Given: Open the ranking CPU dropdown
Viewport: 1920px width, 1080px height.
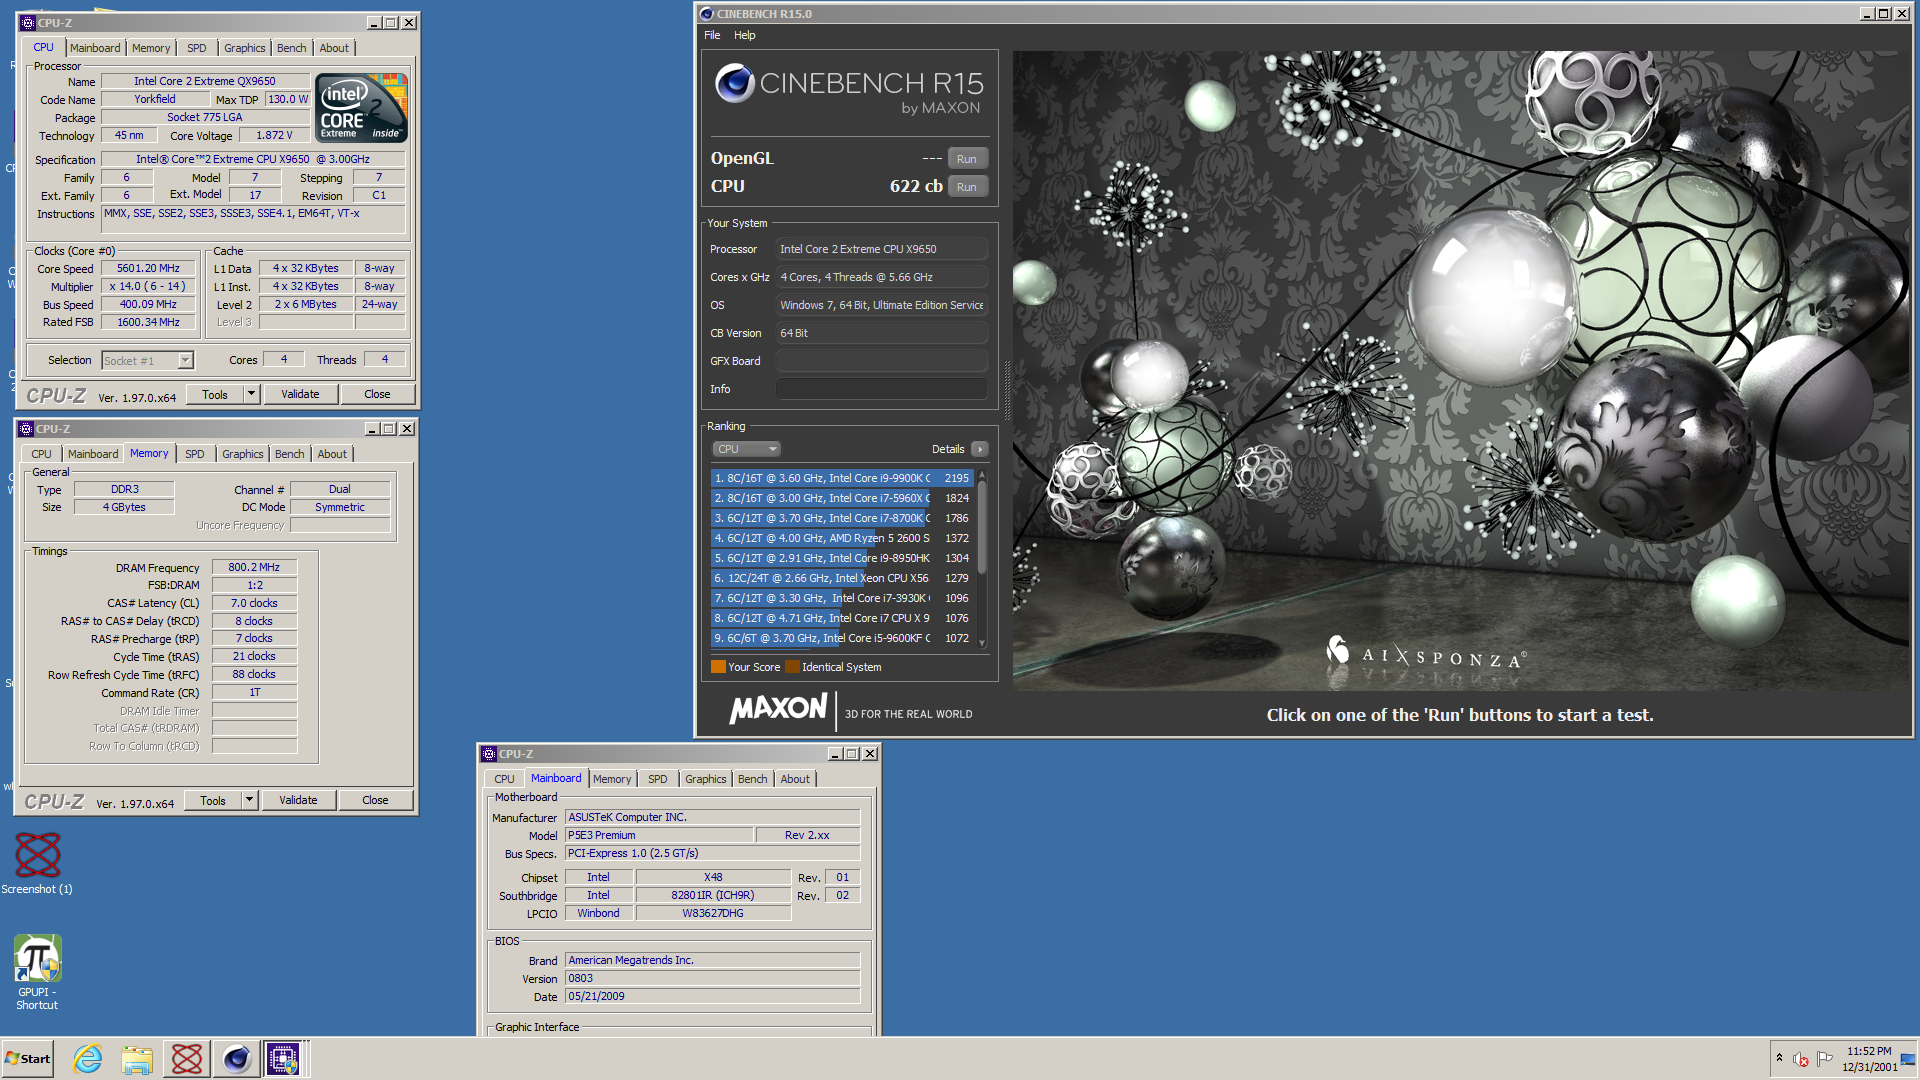Looking at the screenshot, I should pyautogui.click(x=746, y=449).
